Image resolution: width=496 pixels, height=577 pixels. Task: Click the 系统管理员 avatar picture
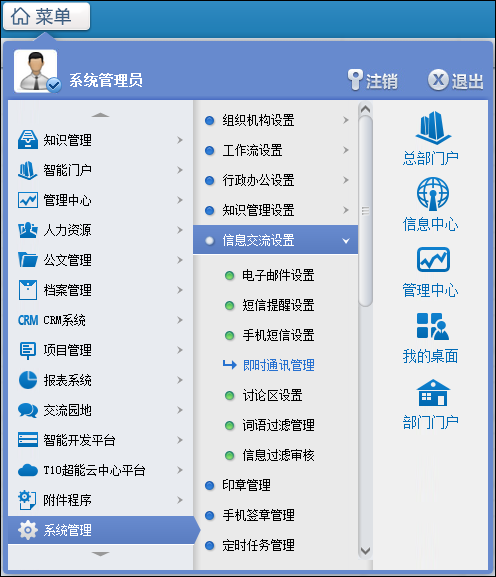tap(36, 71)
